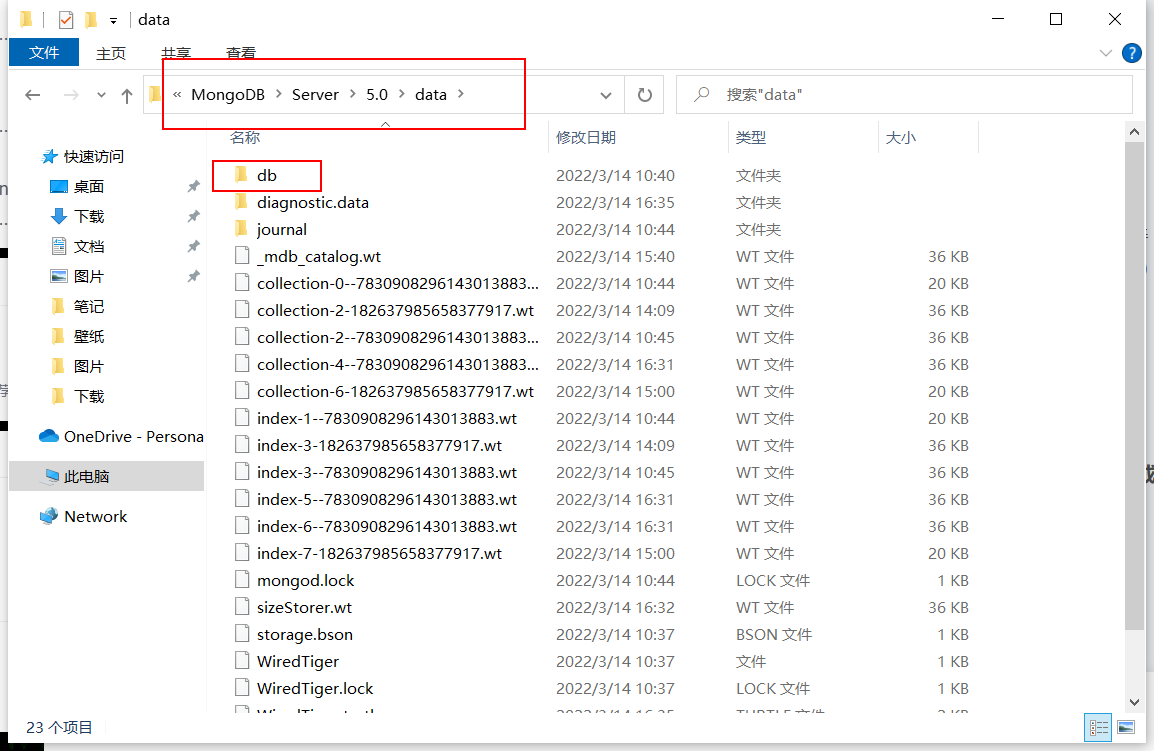
Task: Open the address bar history dropdown
Action: [x=606, y=95]
